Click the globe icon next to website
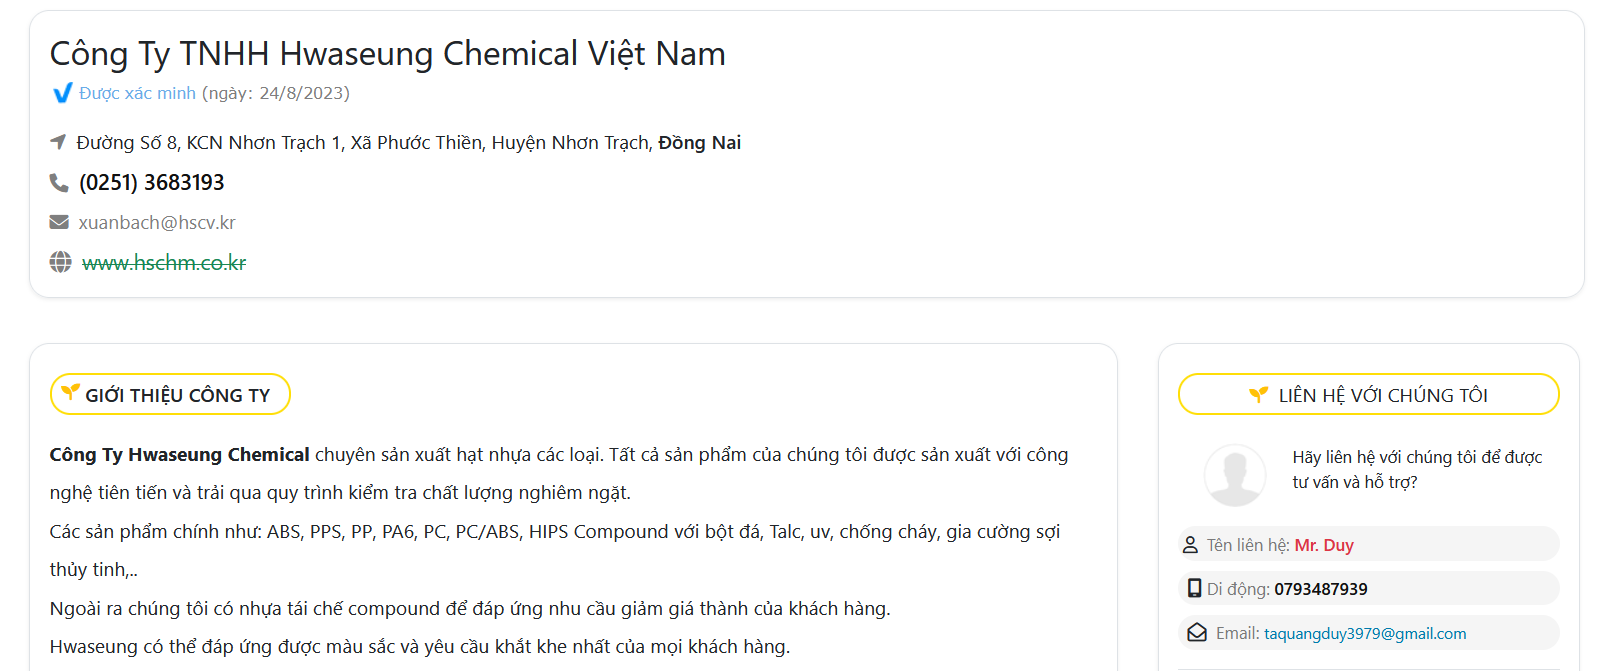 (60, 262)
